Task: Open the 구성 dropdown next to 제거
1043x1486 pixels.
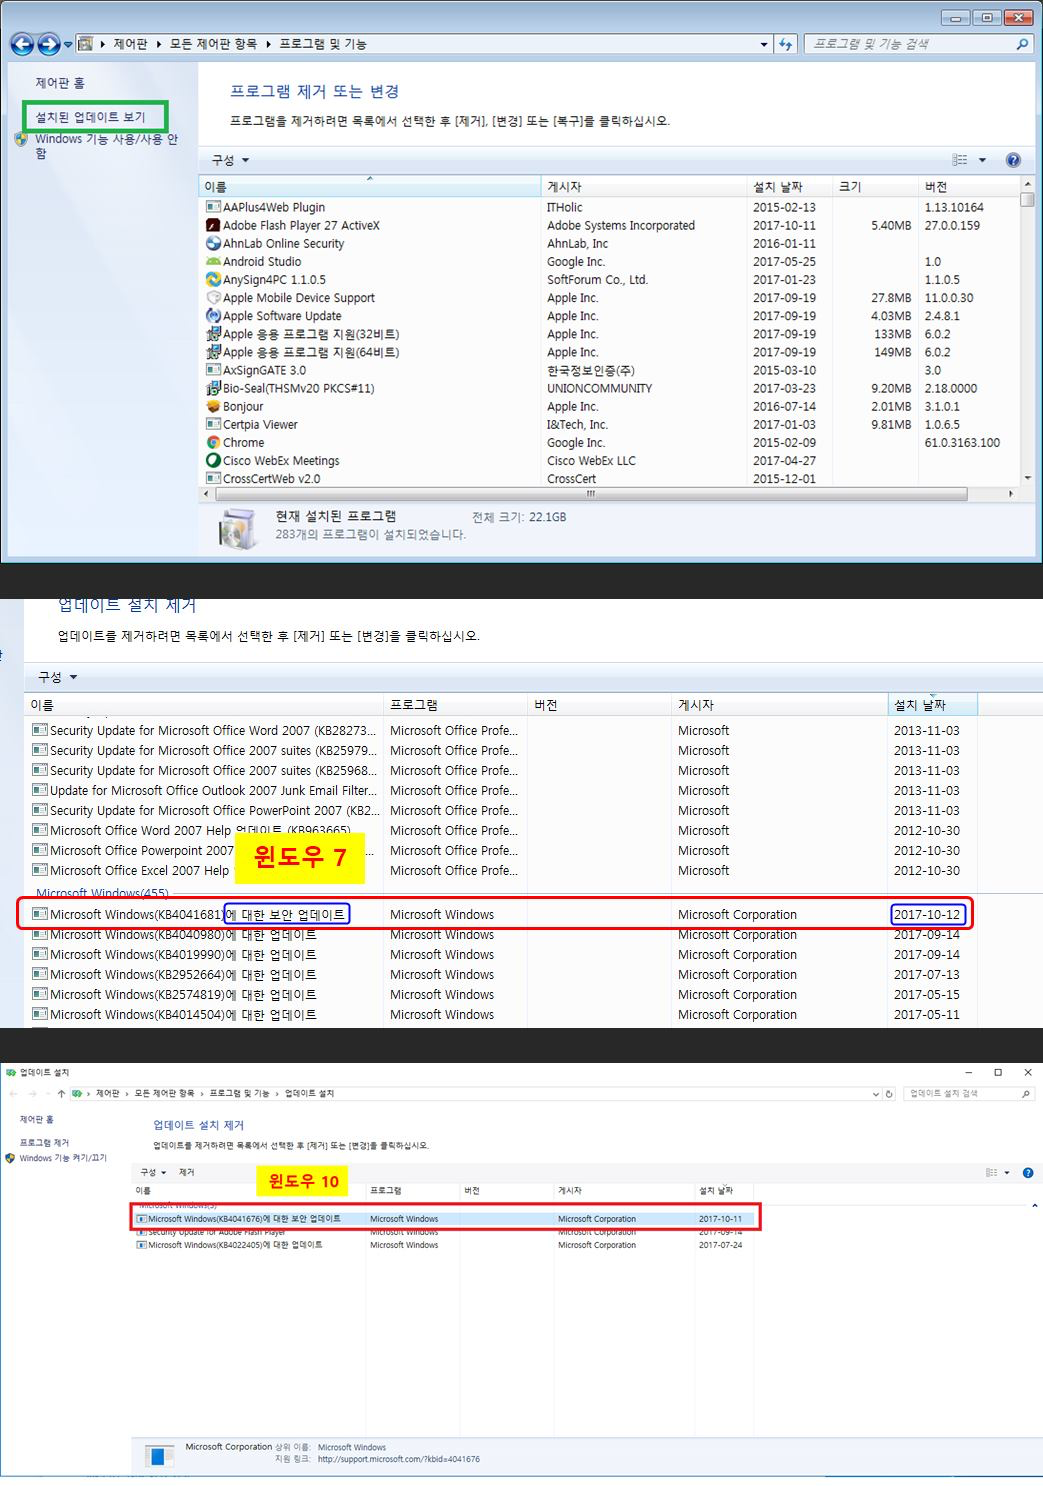Action: 153,1172
